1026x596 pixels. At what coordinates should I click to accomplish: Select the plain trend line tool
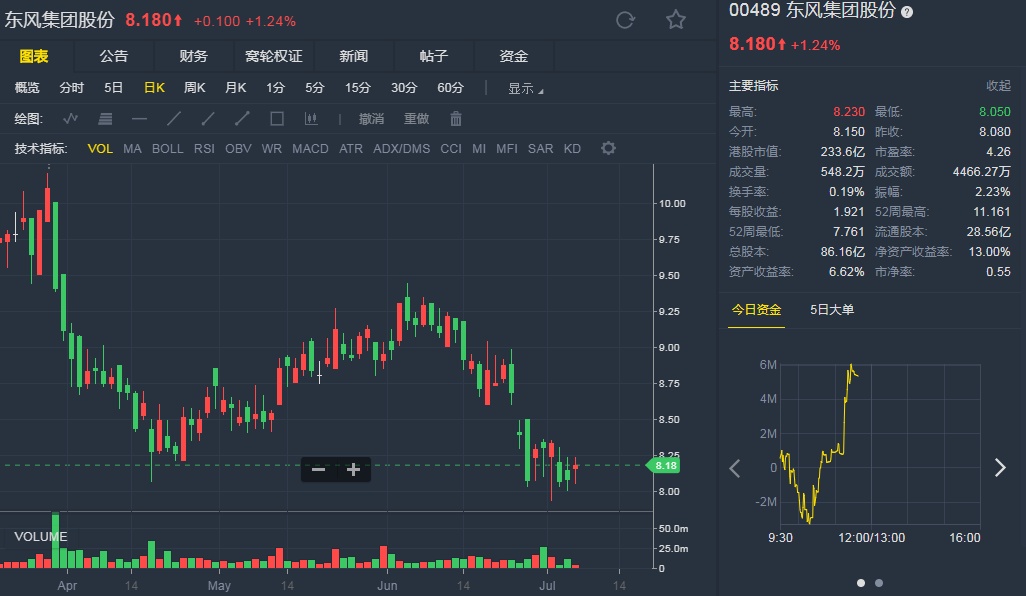pyautogui.click(x=173, y=118)
